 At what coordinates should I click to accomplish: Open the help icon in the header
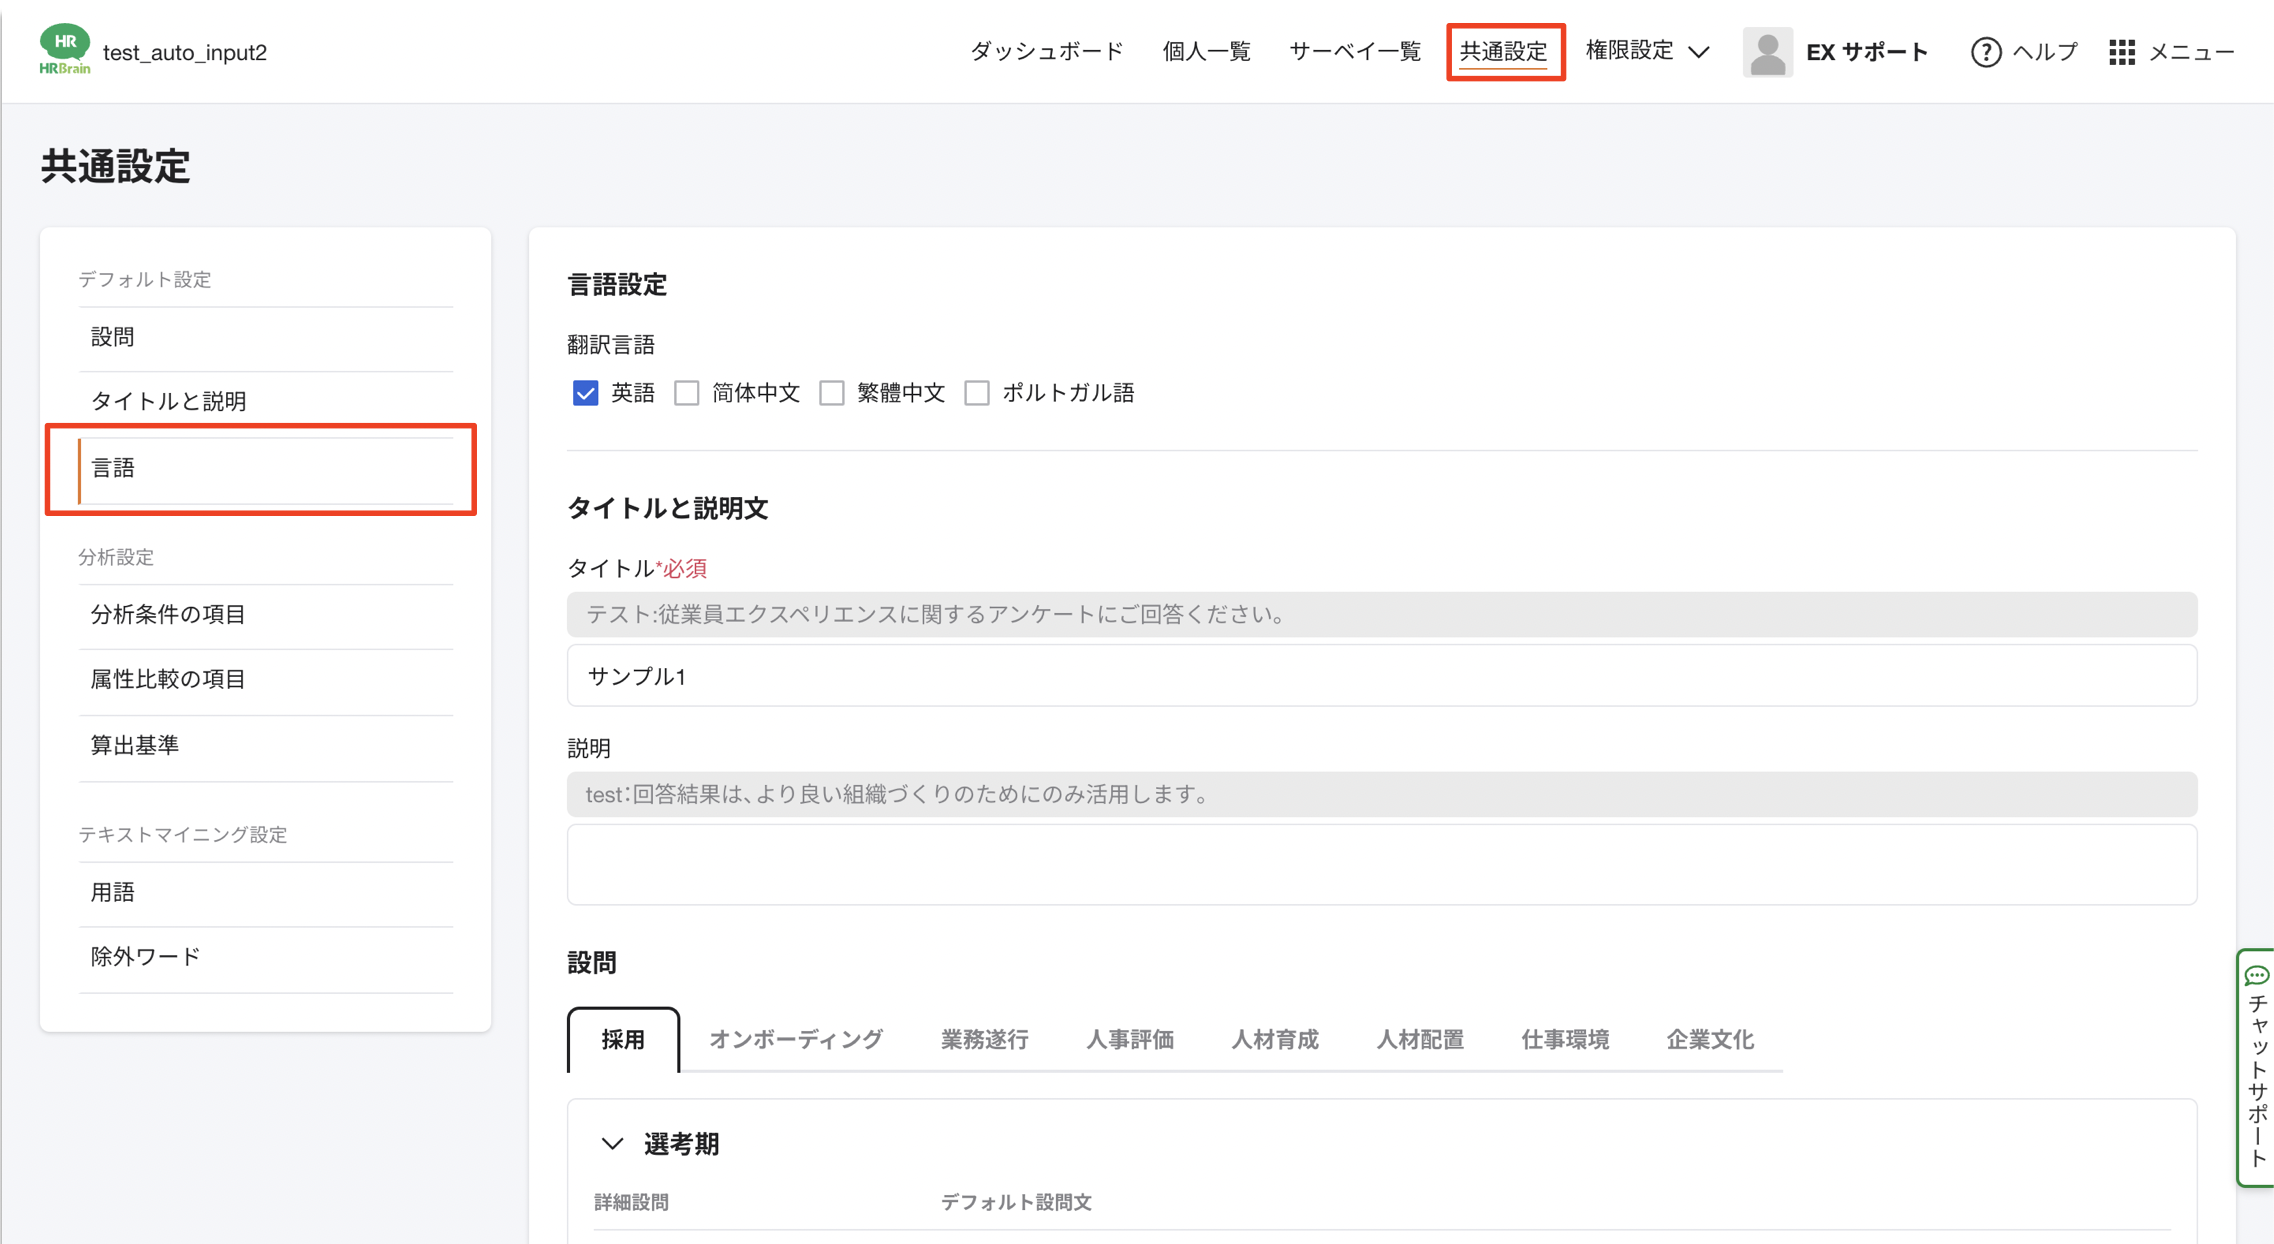tap(1985, 52)
